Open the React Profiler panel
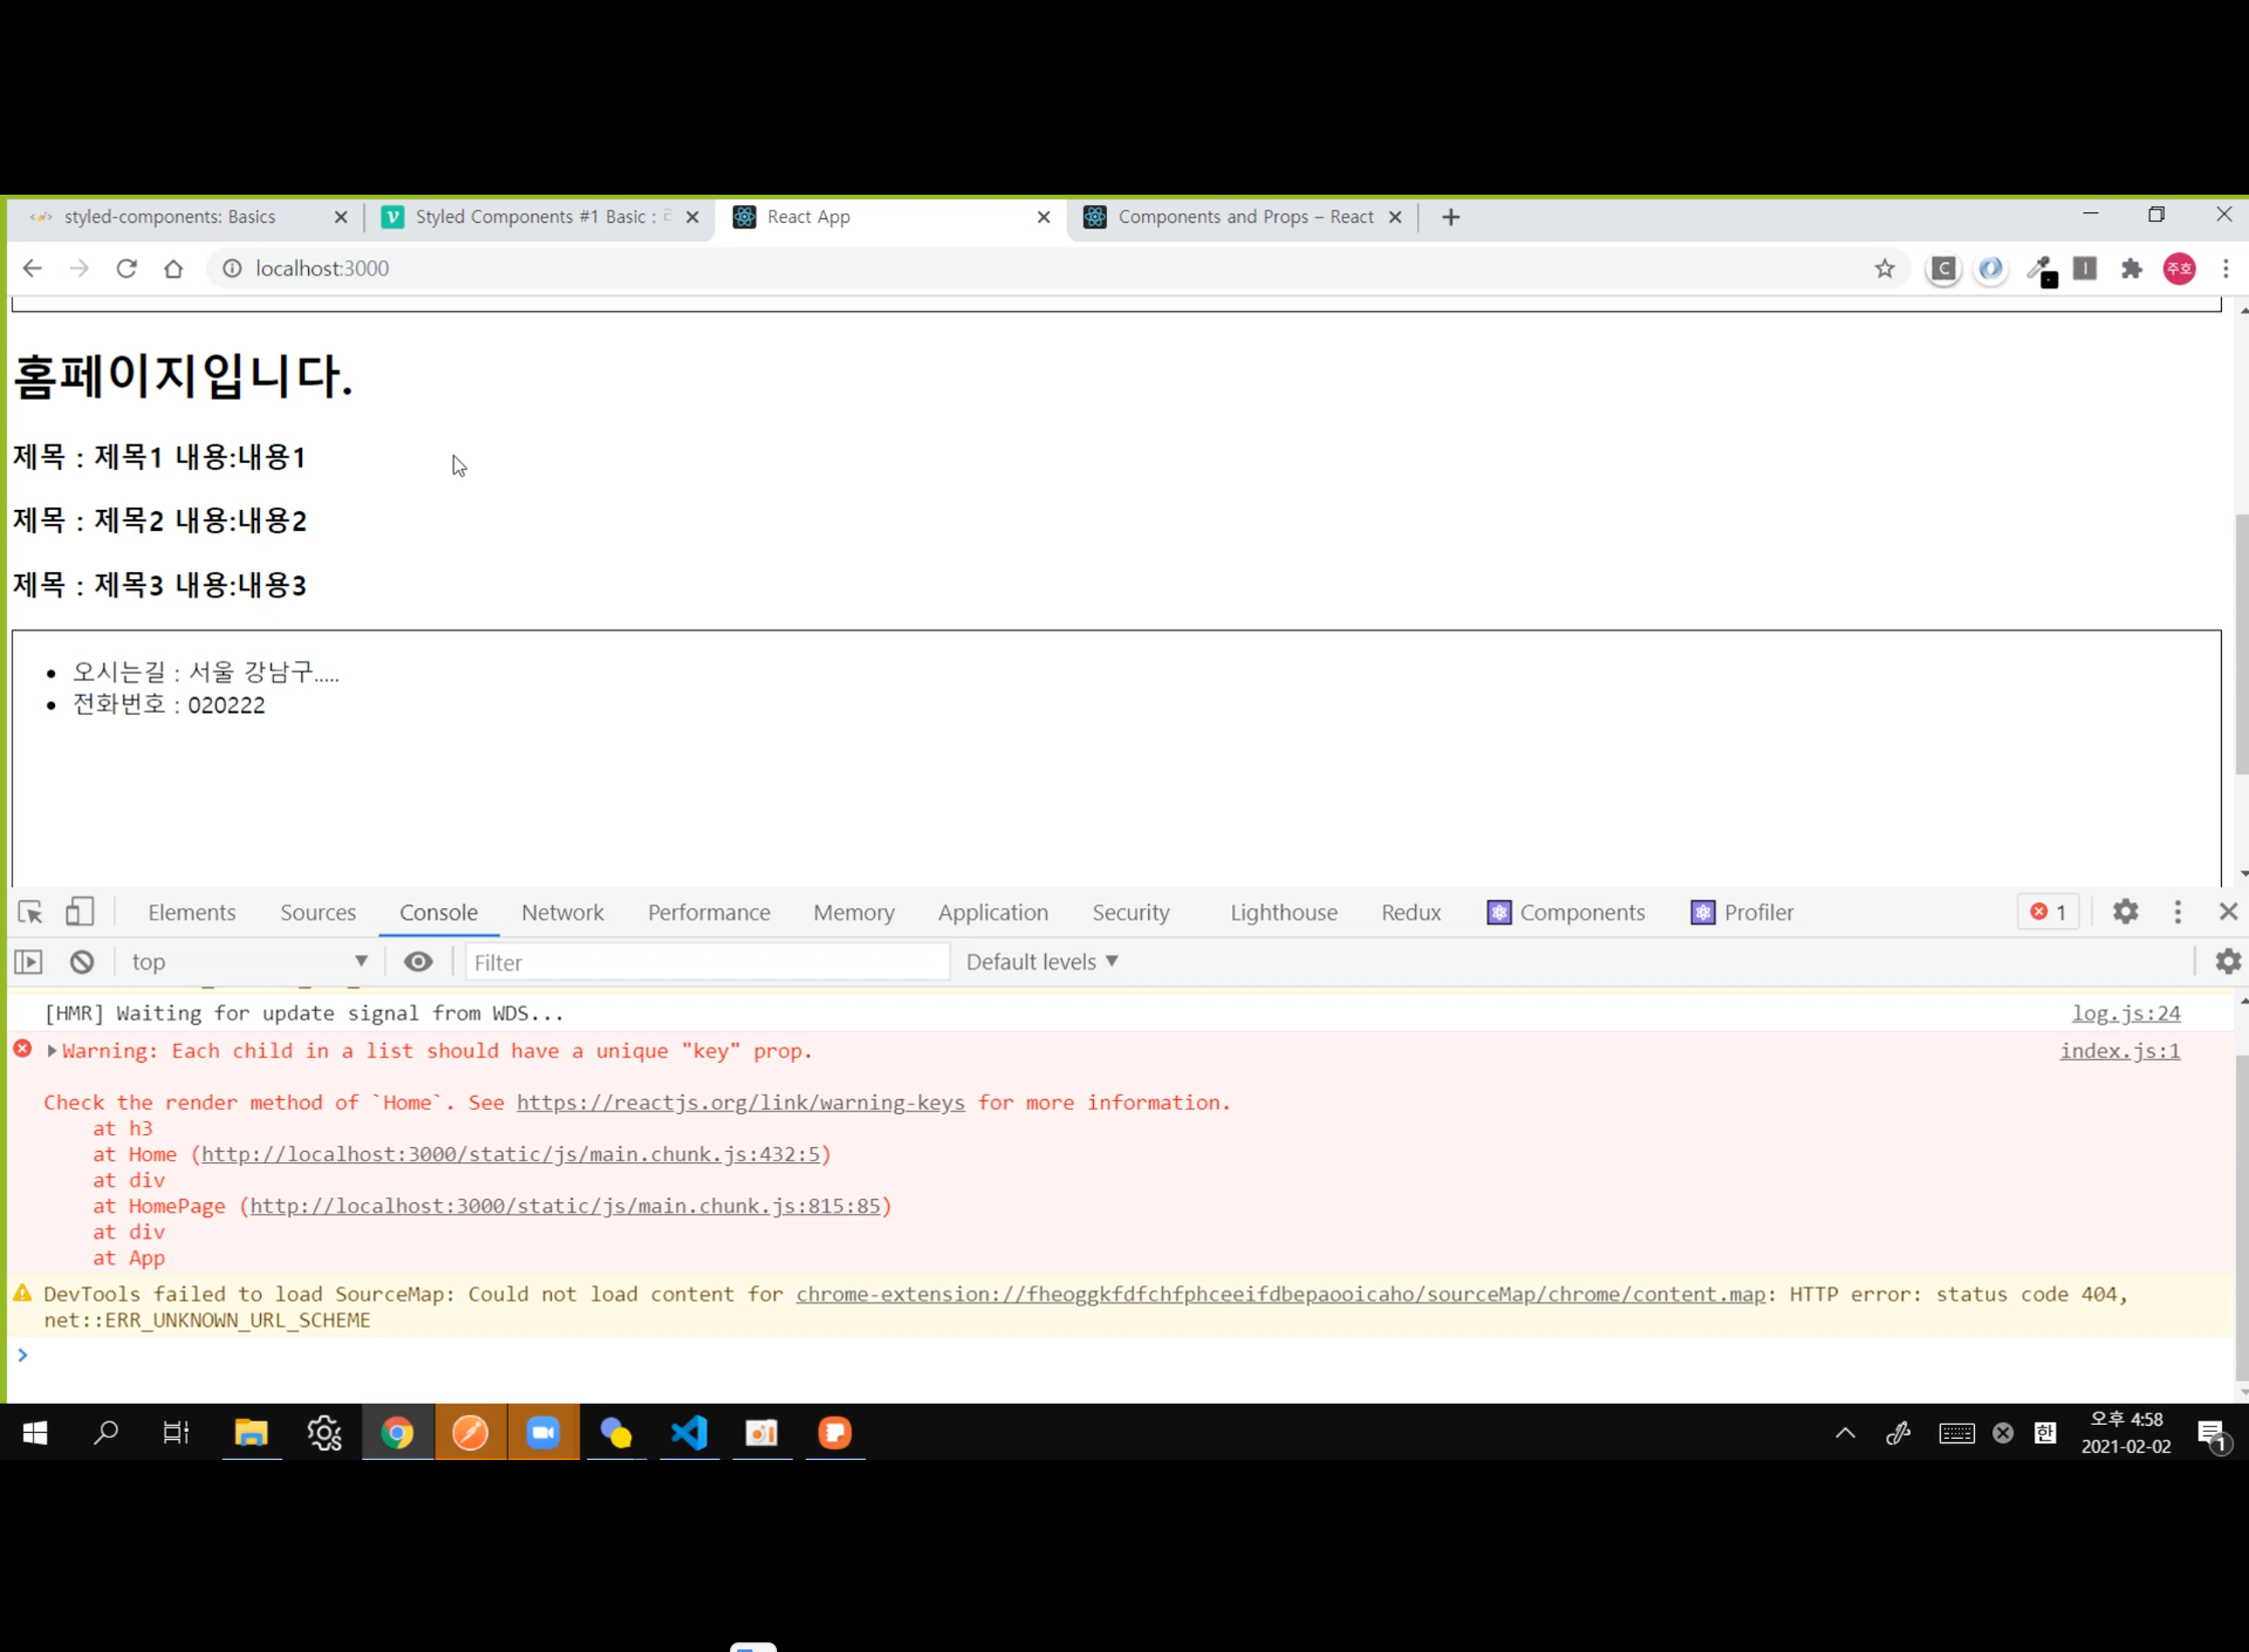Image resolution: width=2249 pixels, height=1652 pixels. click(1742, 912)
